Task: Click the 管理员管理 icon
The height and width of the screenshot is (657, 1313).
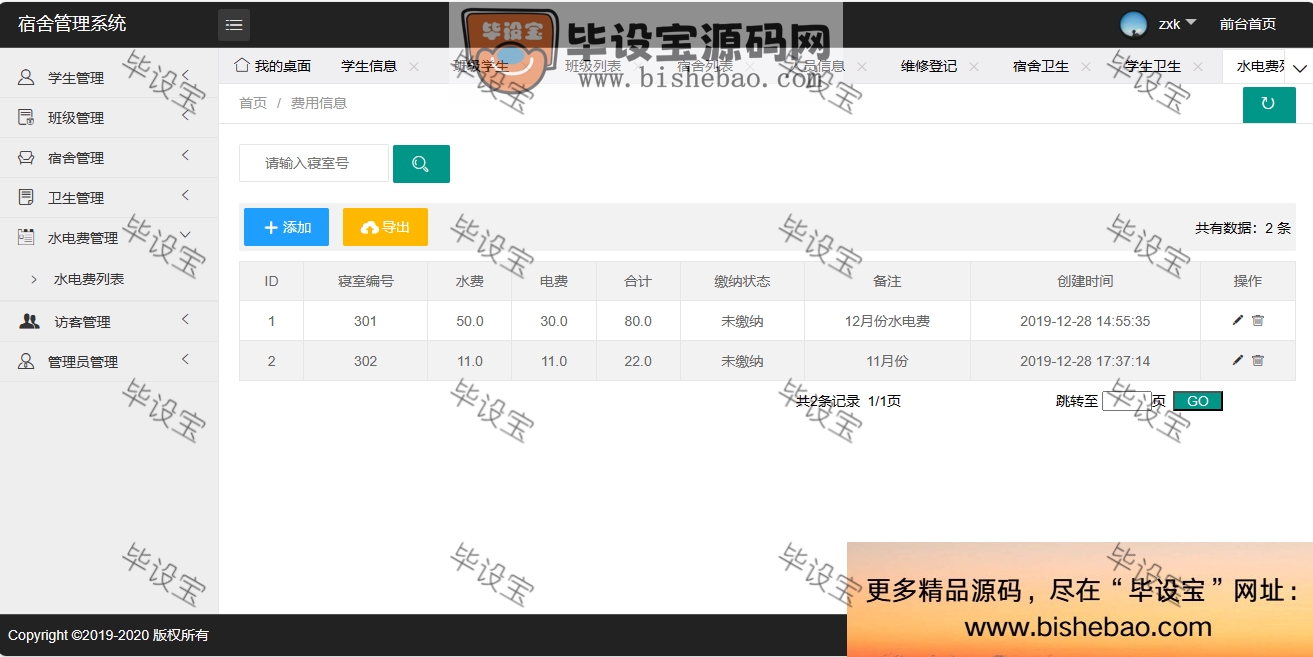Action: (x=27, y=361)
